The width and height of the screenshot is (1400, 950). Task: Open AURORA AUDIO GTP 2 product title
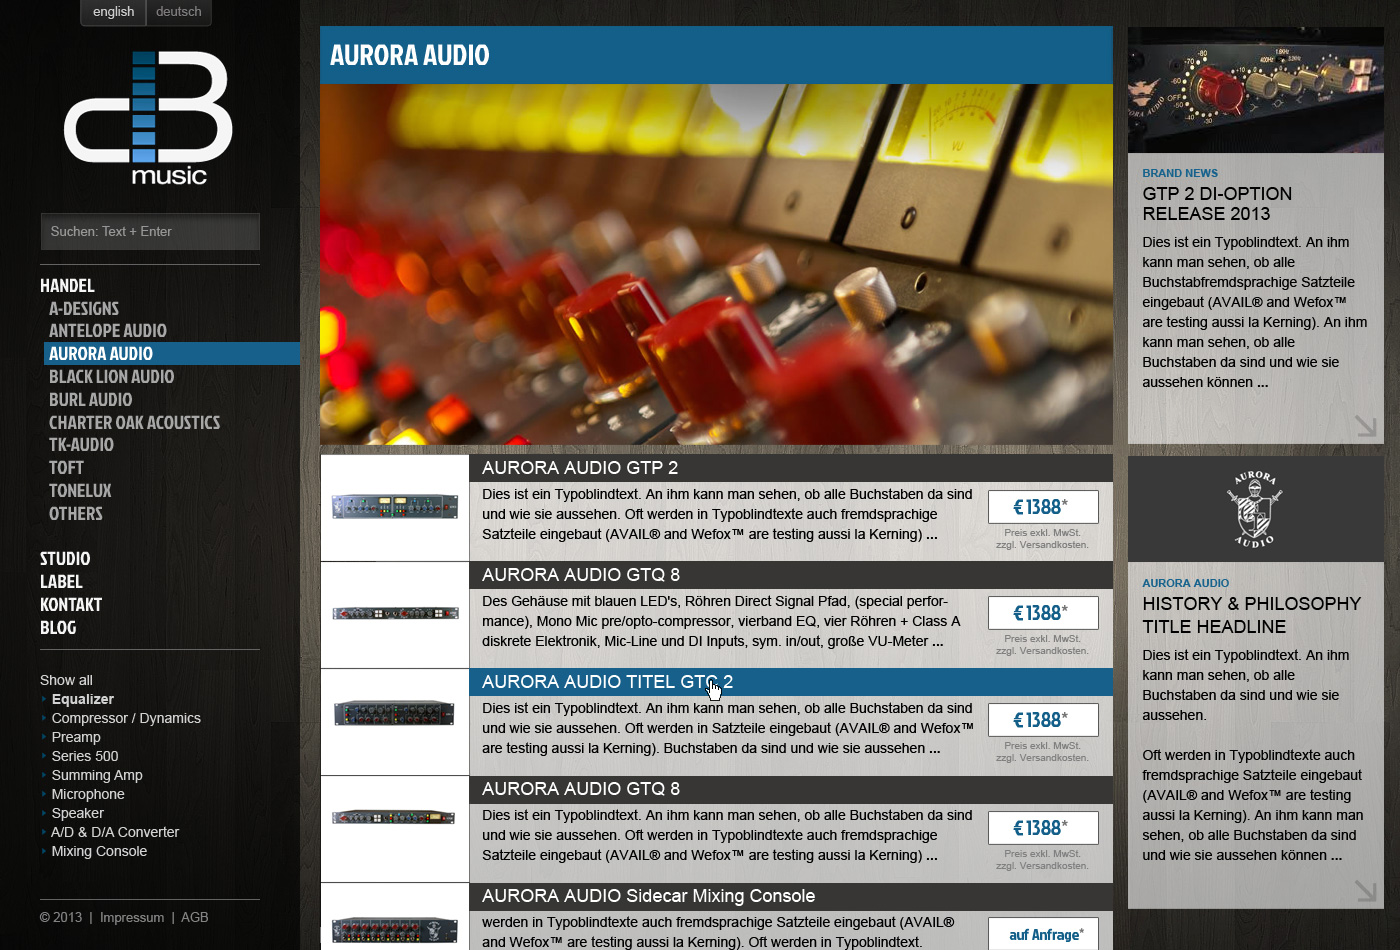point(580,468)
